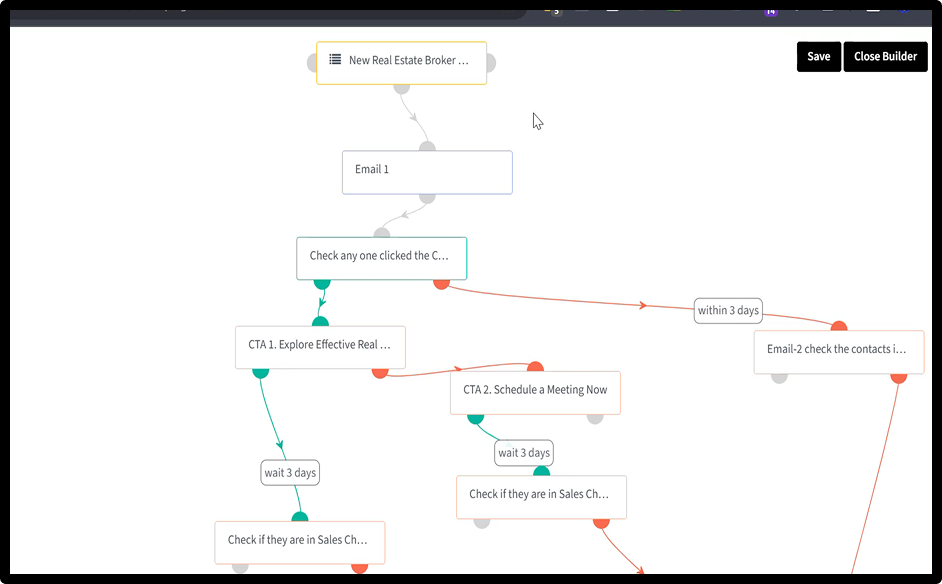
Task: Click the green top connector of the CTA 1 node
Action: (320, 322)
